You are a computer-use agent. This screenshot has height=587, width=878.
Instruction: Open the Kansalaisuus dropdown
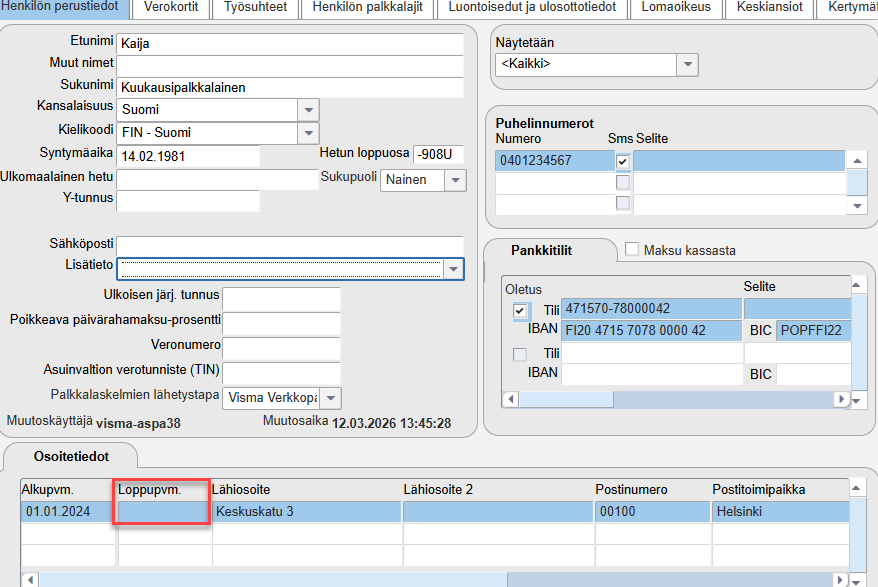click(x=309, y=110)
